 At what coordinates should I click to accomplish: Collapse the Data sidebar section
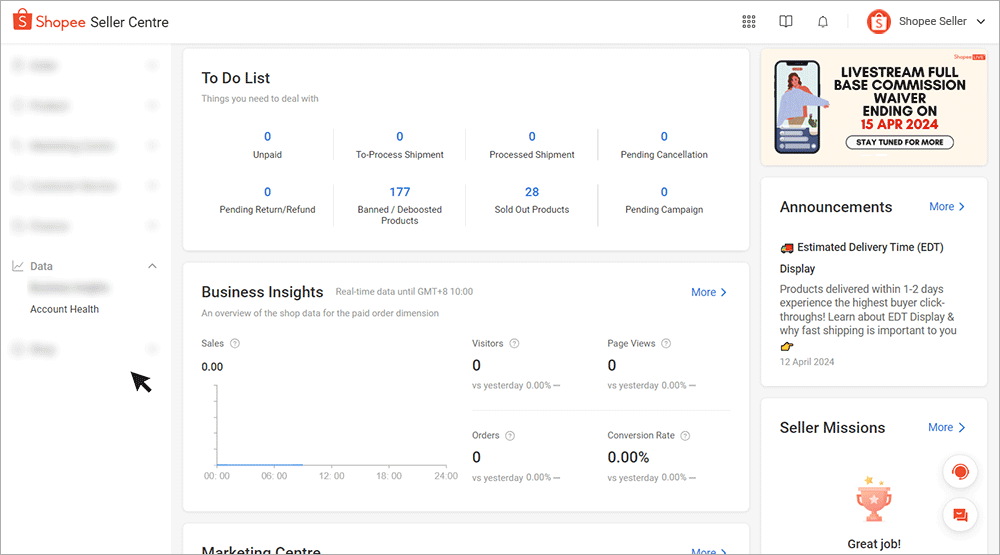pos(152,266)
